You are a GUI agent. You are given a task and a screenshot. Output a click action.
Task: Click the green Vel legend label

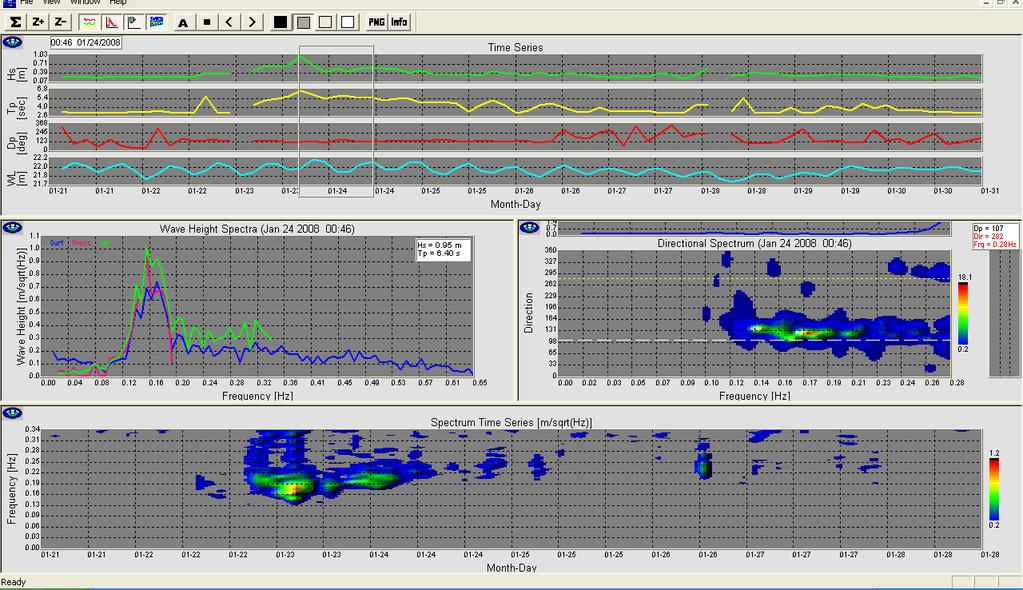point(104,243)
